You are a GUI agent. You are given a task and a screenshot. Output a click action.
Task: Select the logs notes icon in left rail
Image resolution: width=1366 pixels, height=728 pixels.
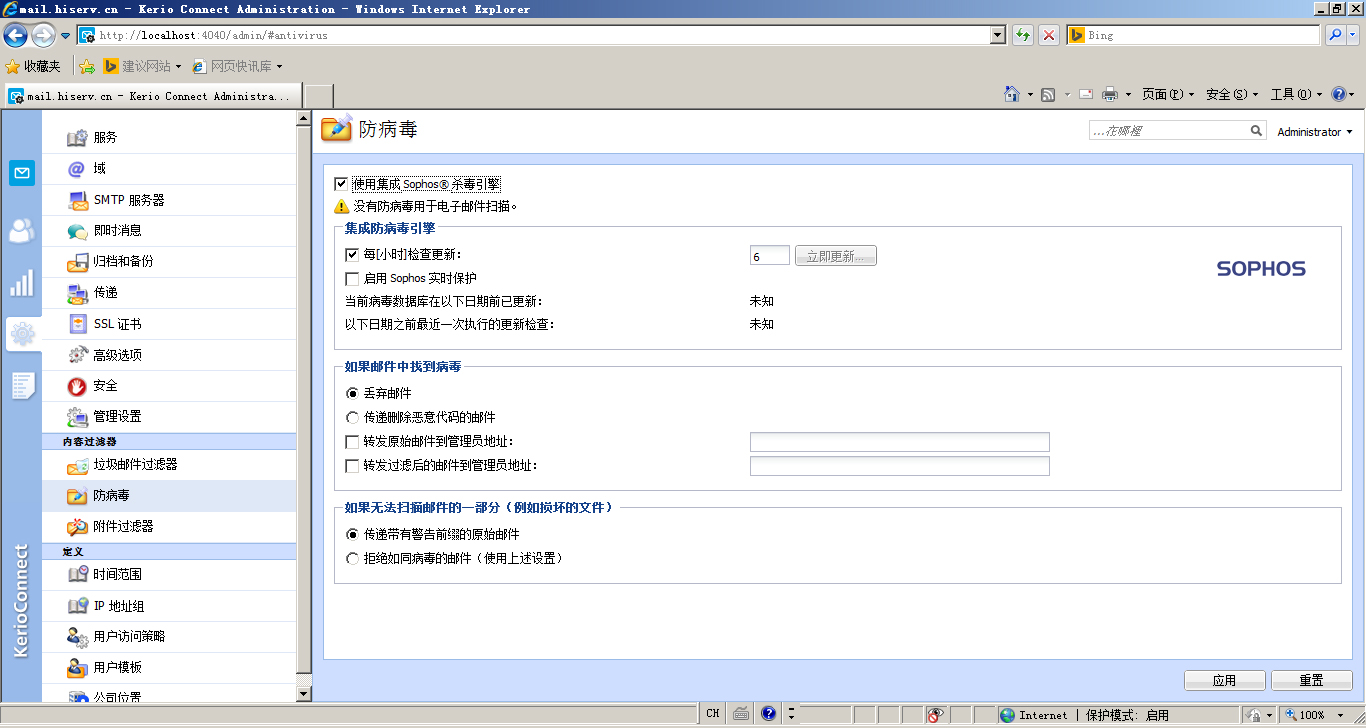22,386
